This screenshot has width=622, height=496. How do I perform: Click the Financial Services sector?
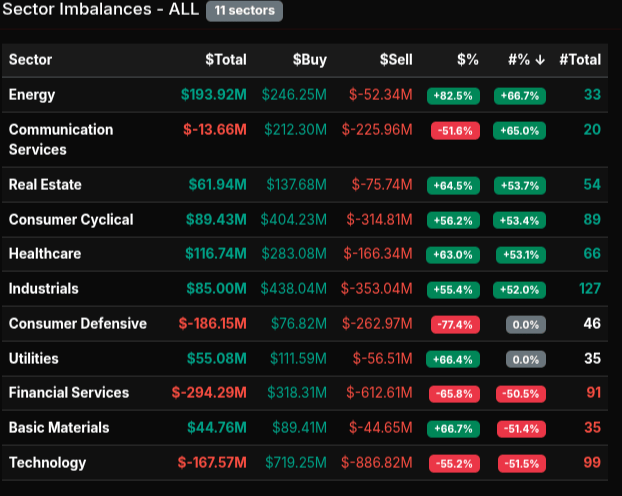pyautogui.click(x=69, y=393)
